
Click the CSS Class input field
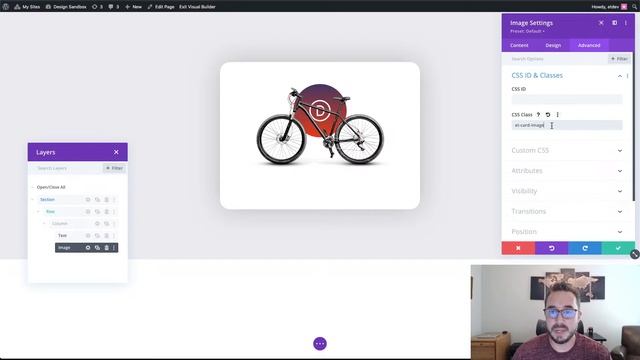coord(567,125)
